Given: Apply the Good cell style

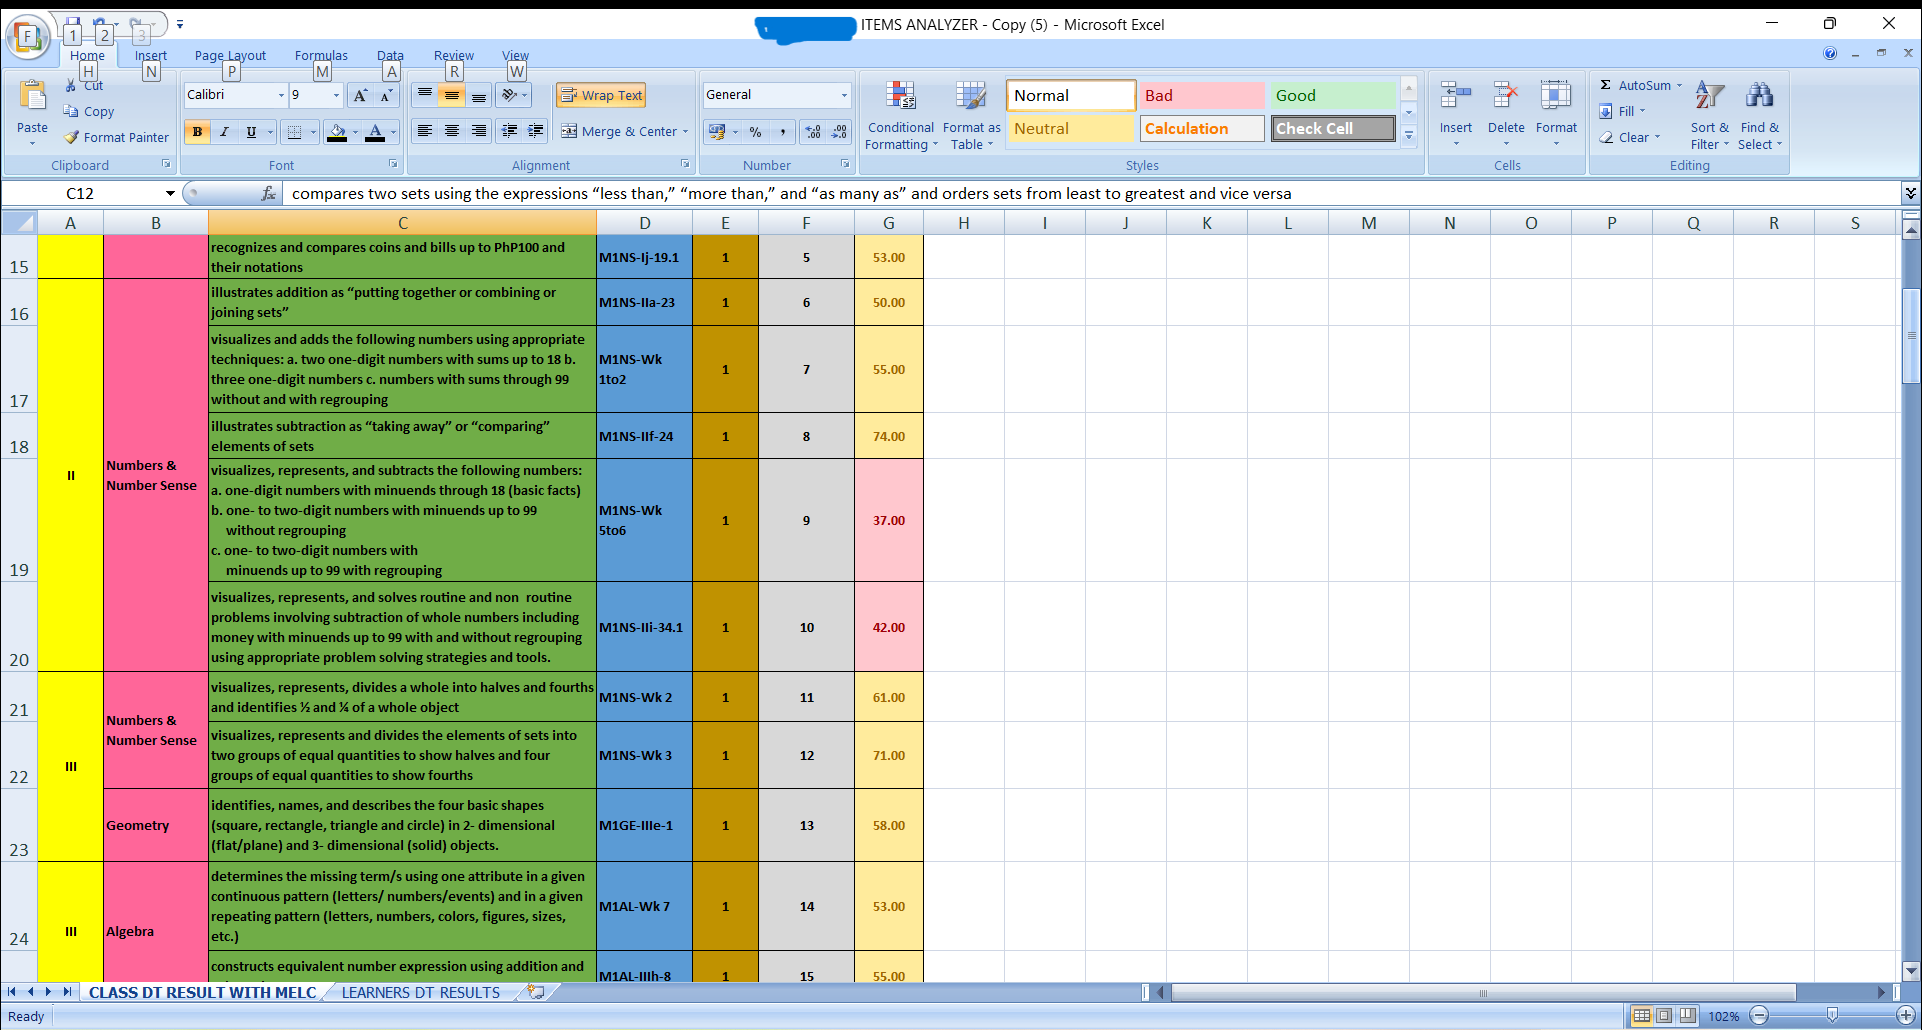Looking at the screenshot, I should tap(1332, 95).
